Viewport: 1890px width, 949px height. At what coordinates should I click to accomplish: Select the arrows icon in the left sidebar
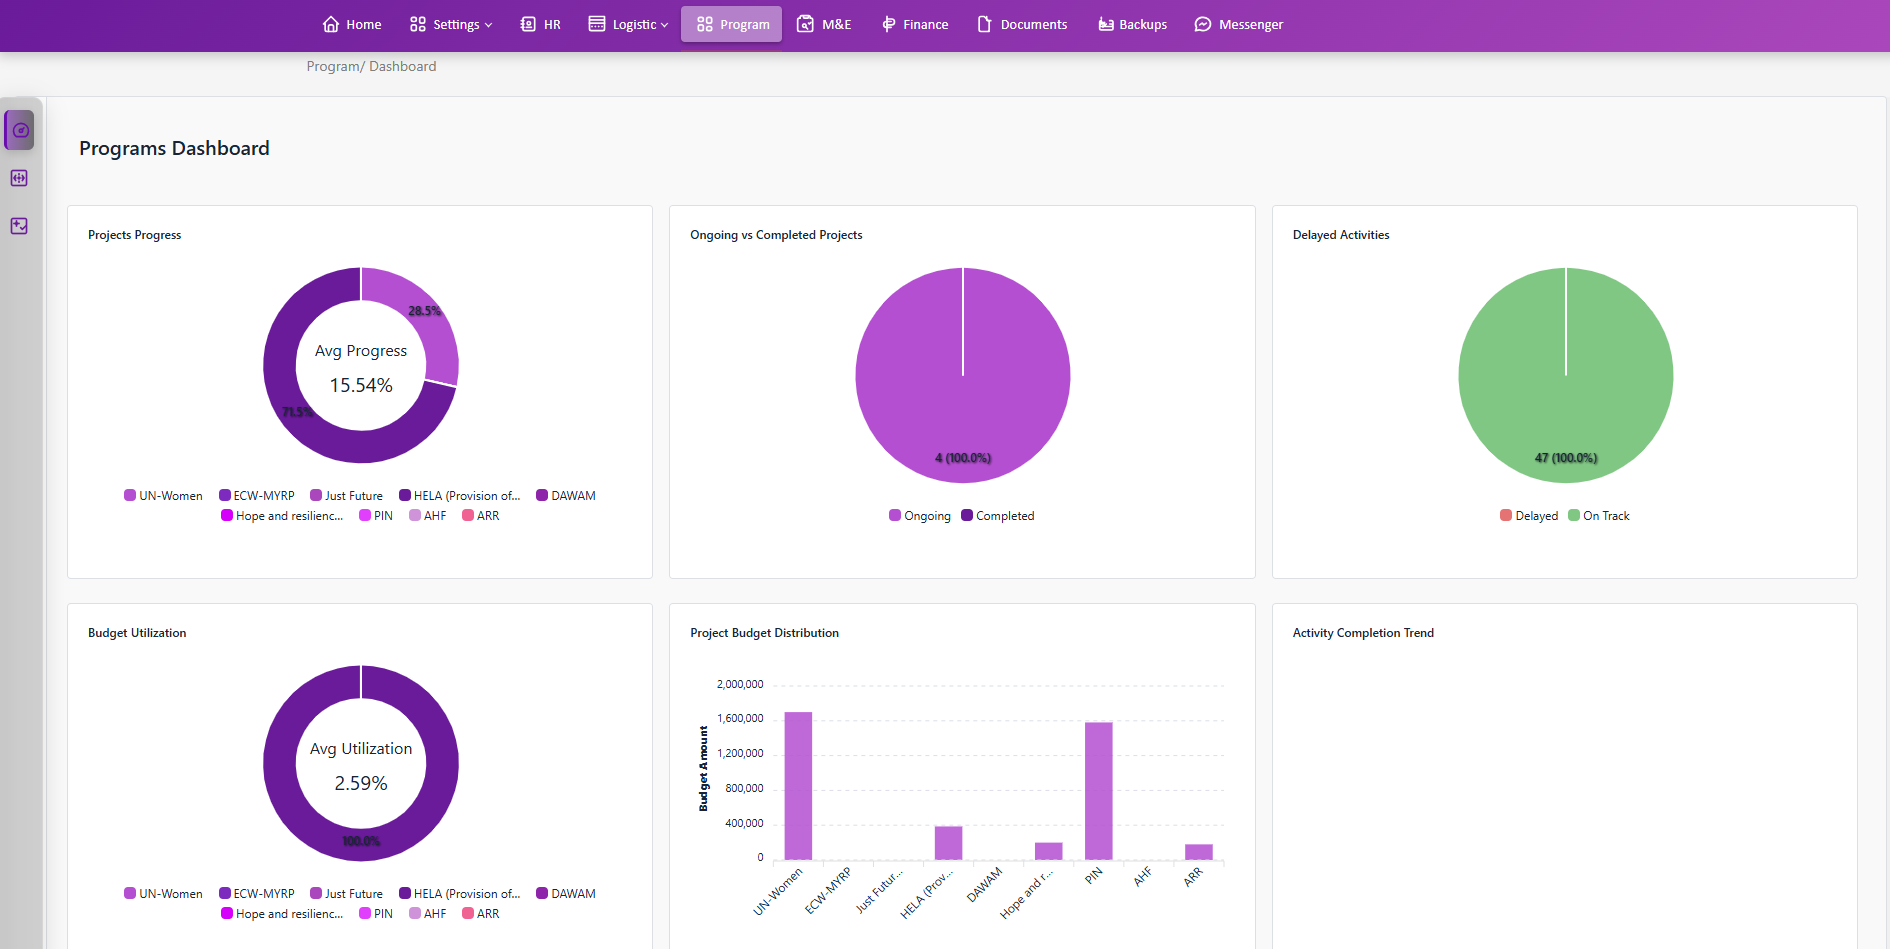(x=18, y=177)
